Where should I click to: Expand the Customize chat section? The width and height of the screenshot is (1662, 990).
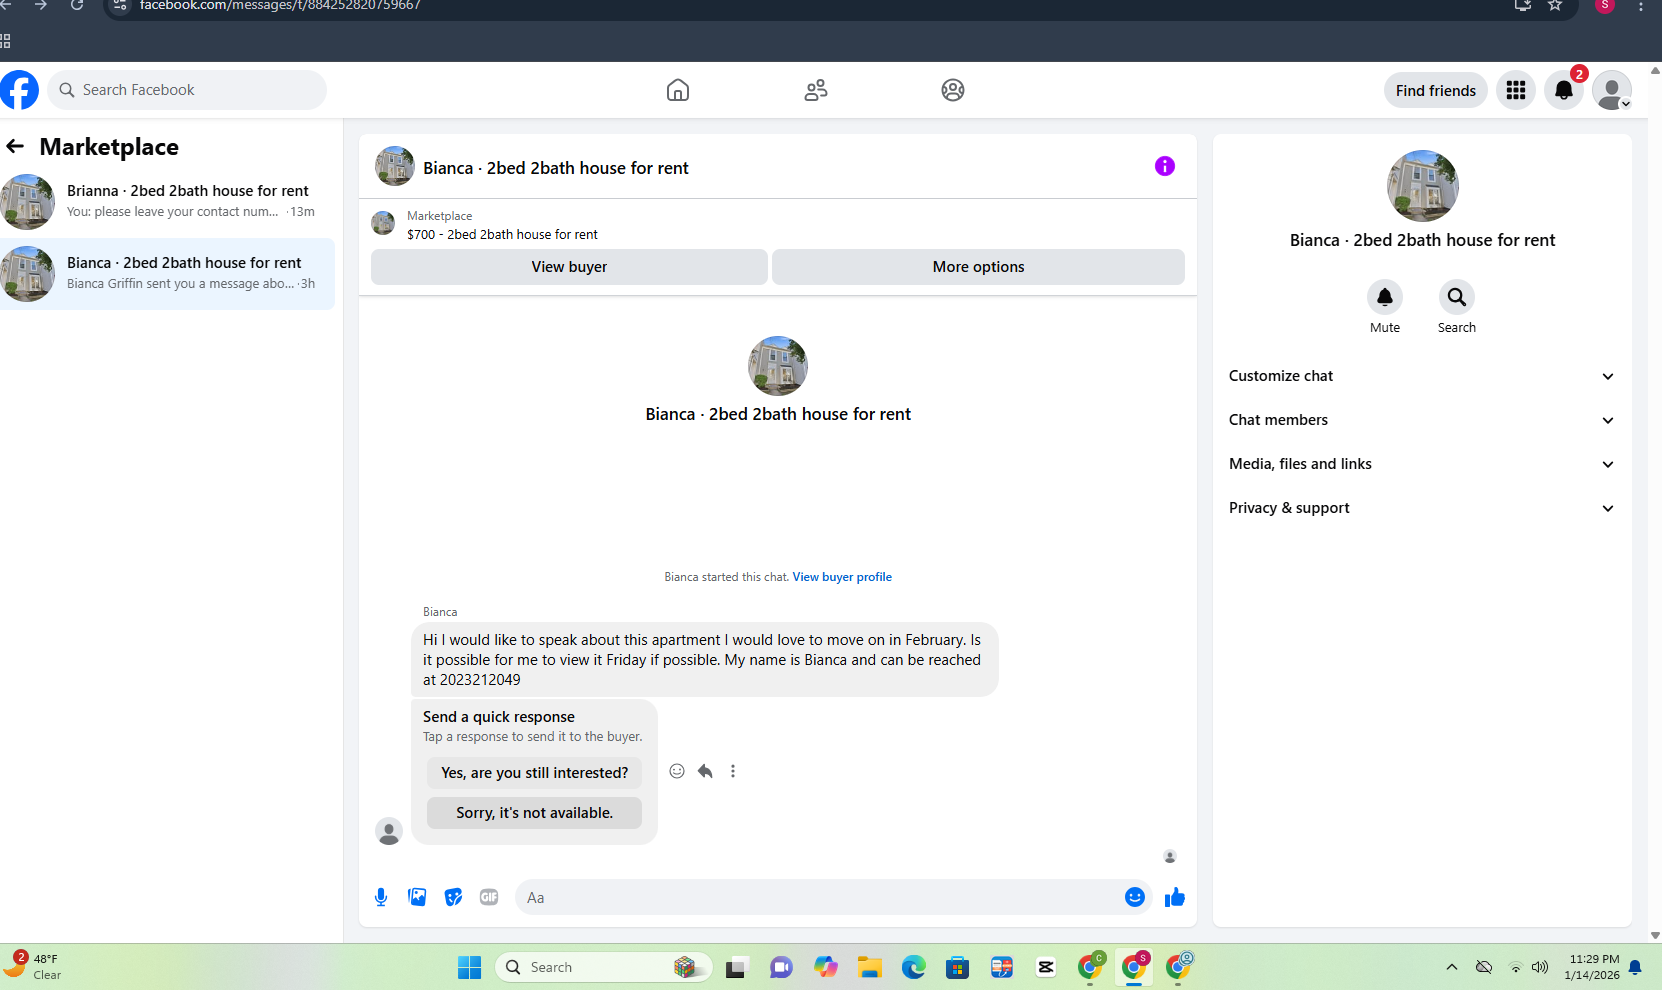coord(1422,376)
